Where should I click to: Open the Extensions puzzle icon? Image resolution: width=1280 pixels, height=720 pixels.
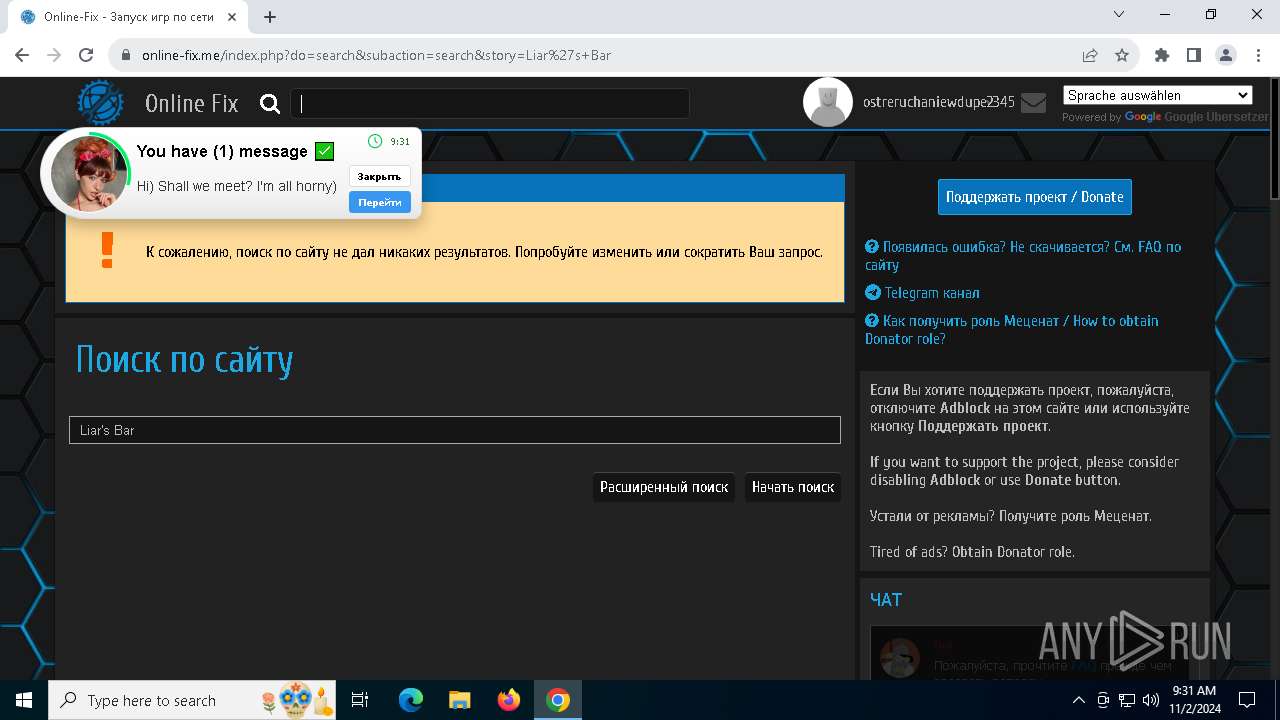pyautogui.click(x=1162, y=55)
